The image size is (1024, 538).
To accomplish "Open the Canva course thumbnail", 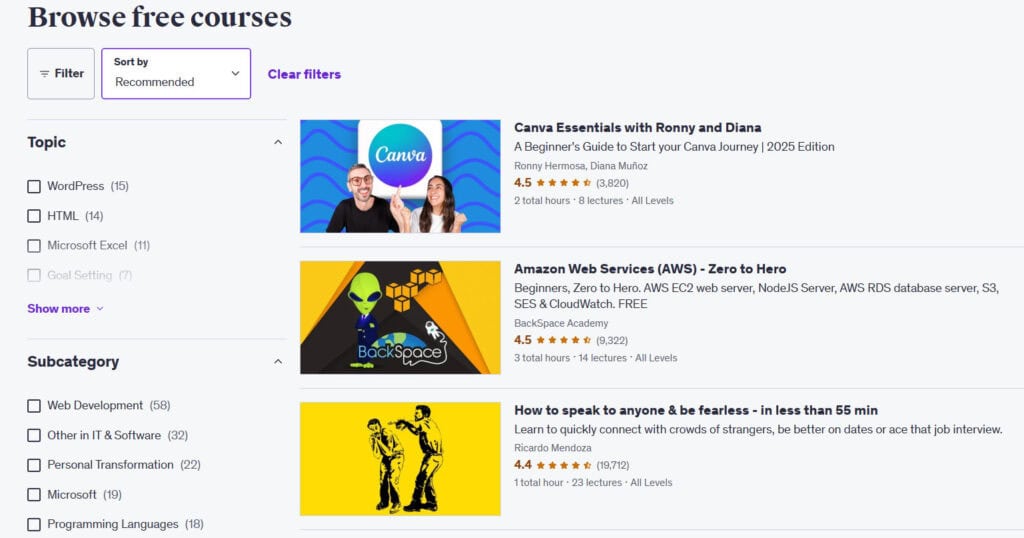I will 400,176.
